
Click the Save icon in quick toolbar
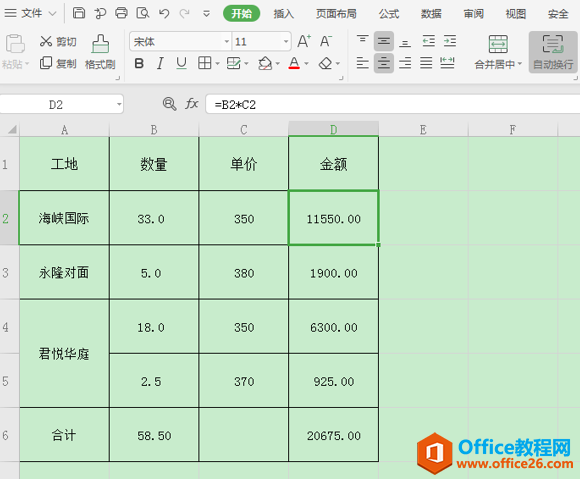78,13
